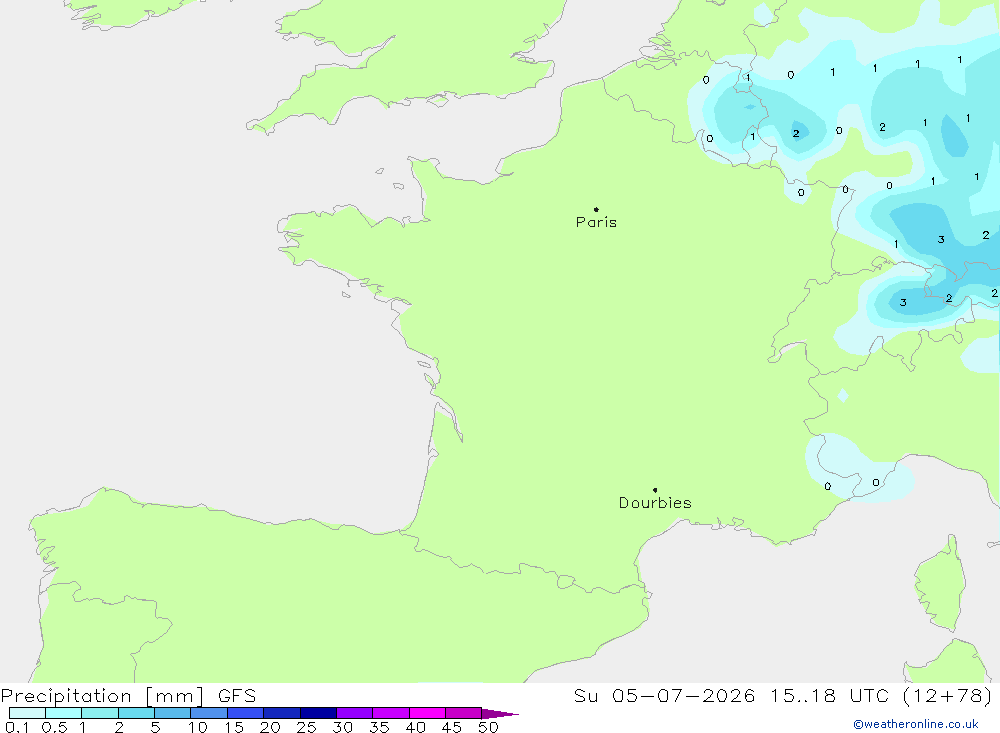
Task: Pick the 25–30 mm dark navy swatch
Action: coord(318,713)
